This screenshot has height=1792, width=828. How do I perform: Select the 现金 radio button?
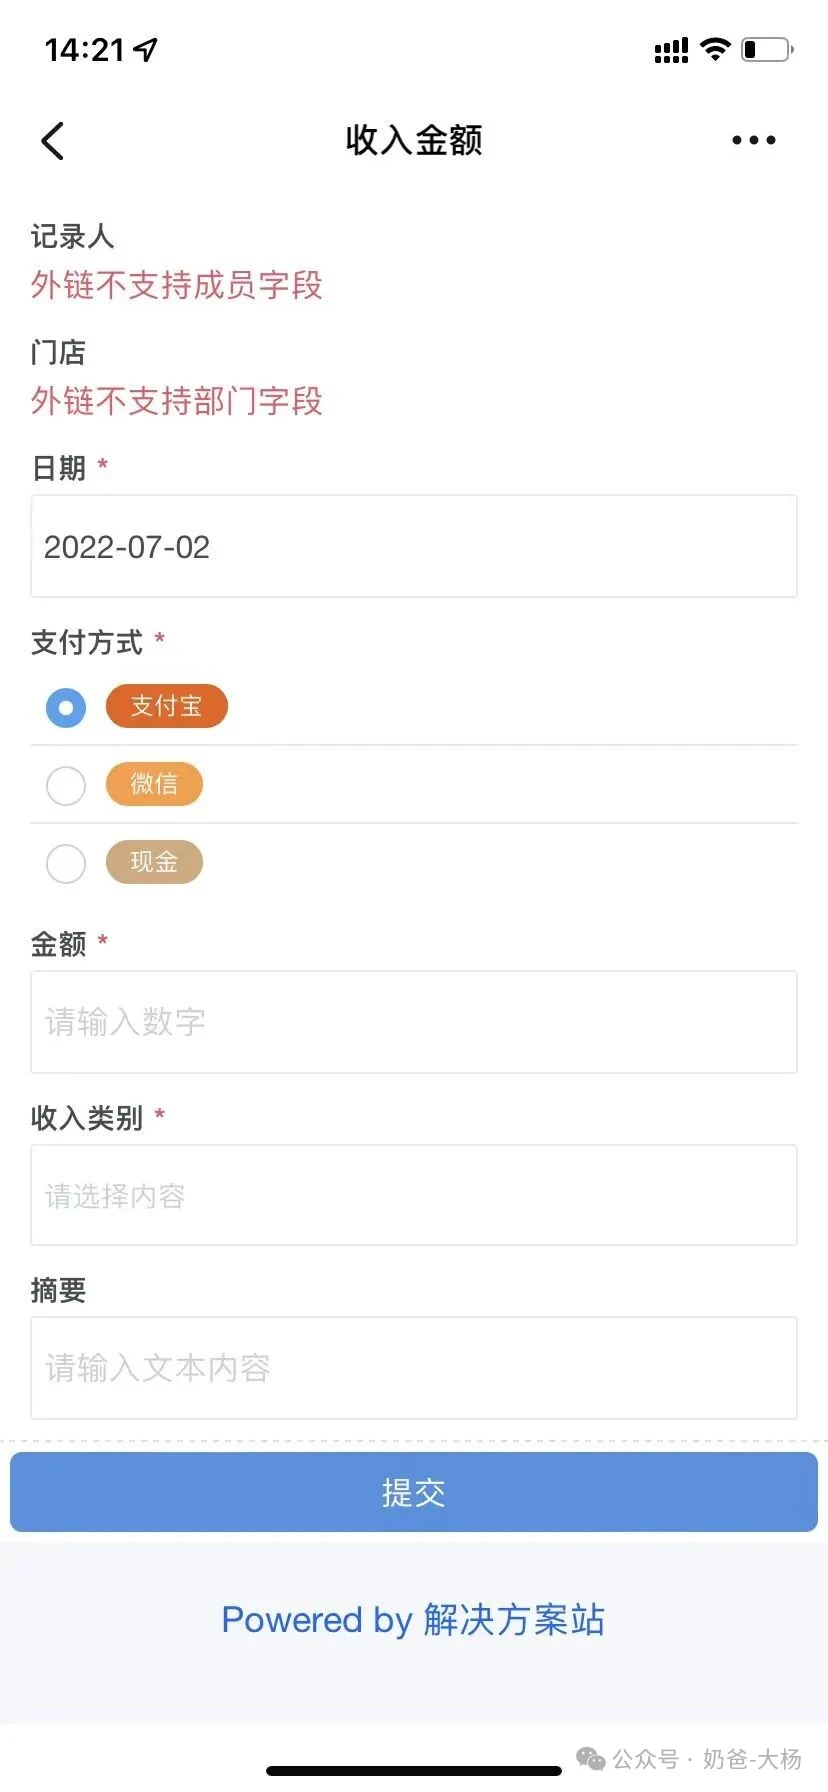pyautogui.click(x=66, y=863)
